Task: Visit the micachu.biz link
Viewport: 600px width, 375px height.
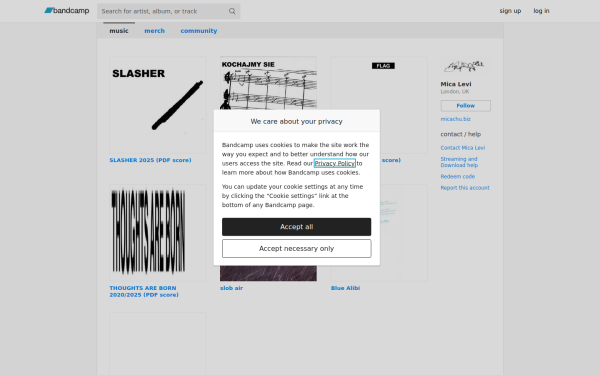Action: pos(455,119)
